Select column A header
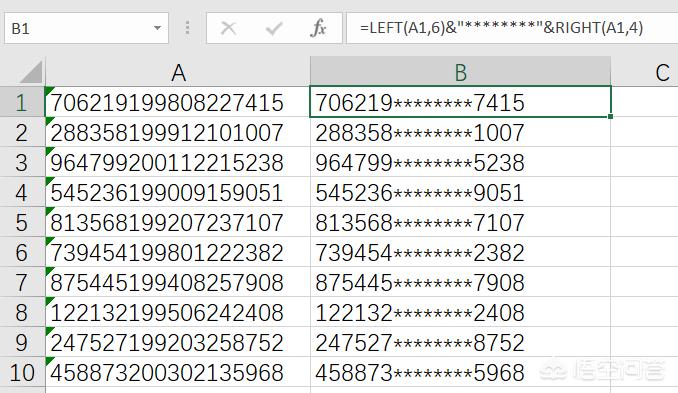The width and height of the screenshot is (678, 393). coord(178,72)
